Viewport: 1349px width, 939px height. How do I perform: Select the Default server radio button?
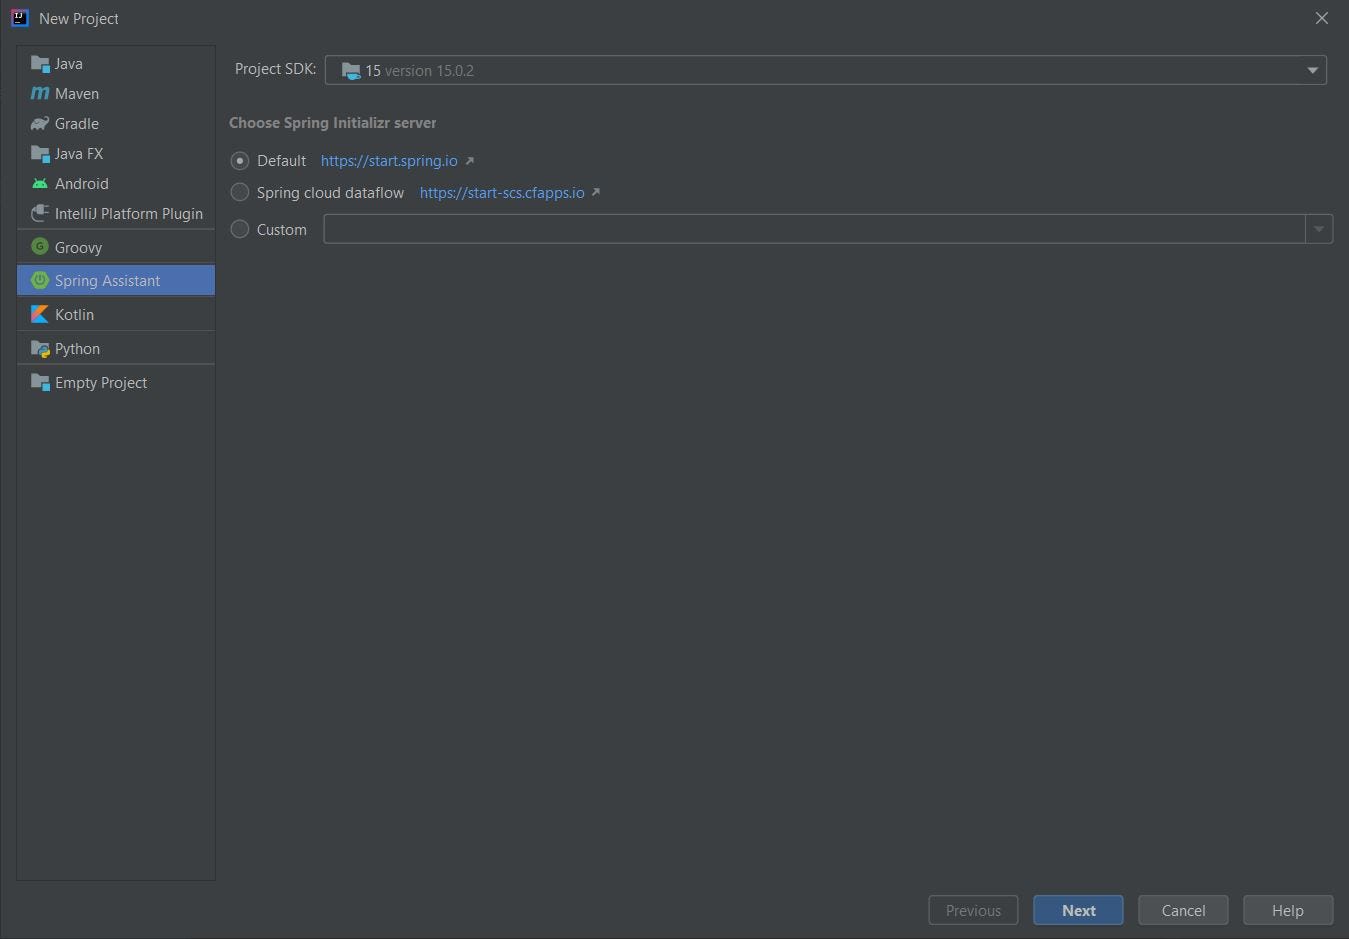tap(240, 161)
